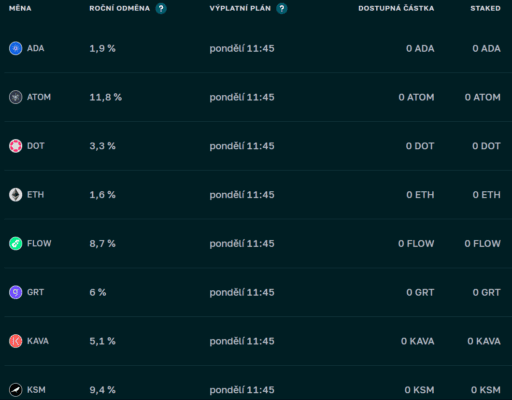Open help tooltip for Výplatní plán

click(x=282, y=8)
